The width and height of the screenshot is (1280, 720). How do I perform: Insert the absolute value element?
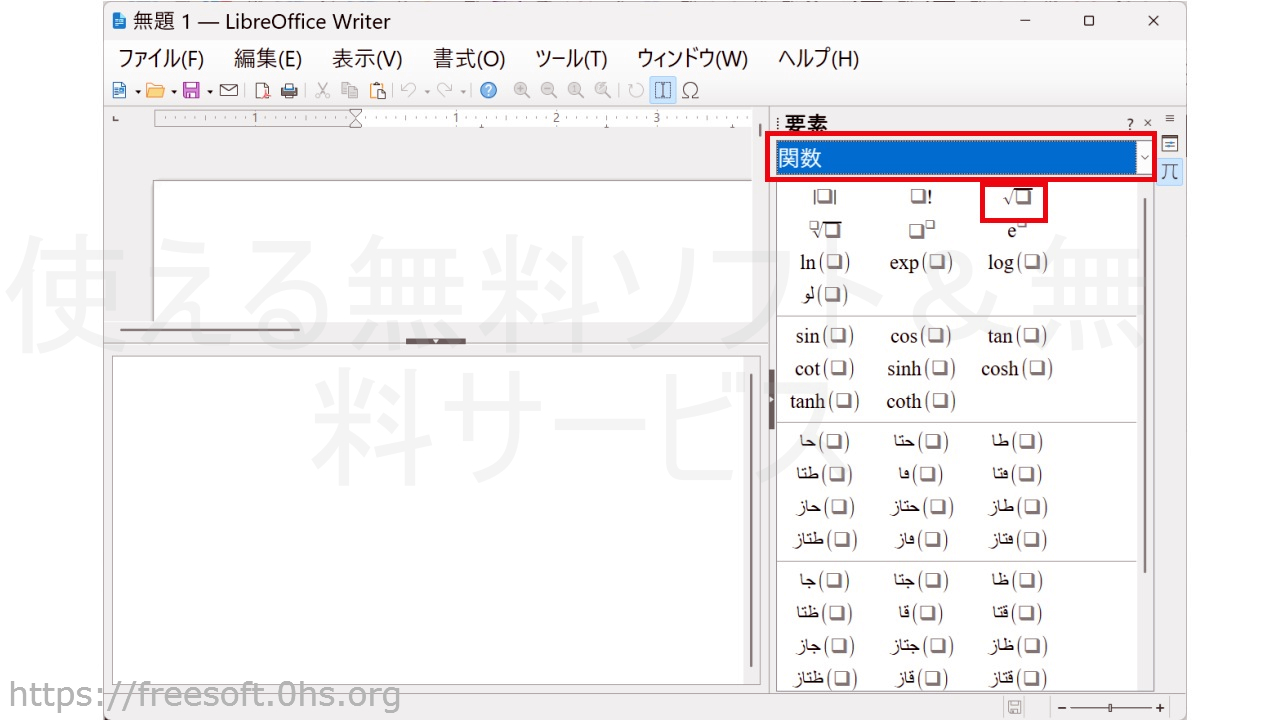(824, 199)
